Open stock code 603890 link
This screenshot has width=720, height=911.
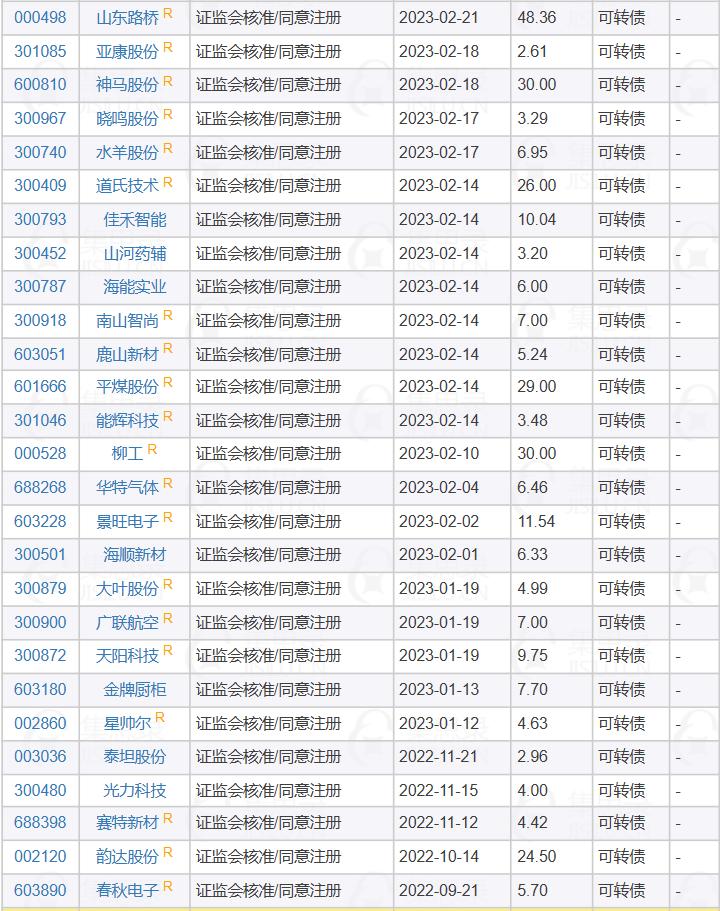point(40,890)
